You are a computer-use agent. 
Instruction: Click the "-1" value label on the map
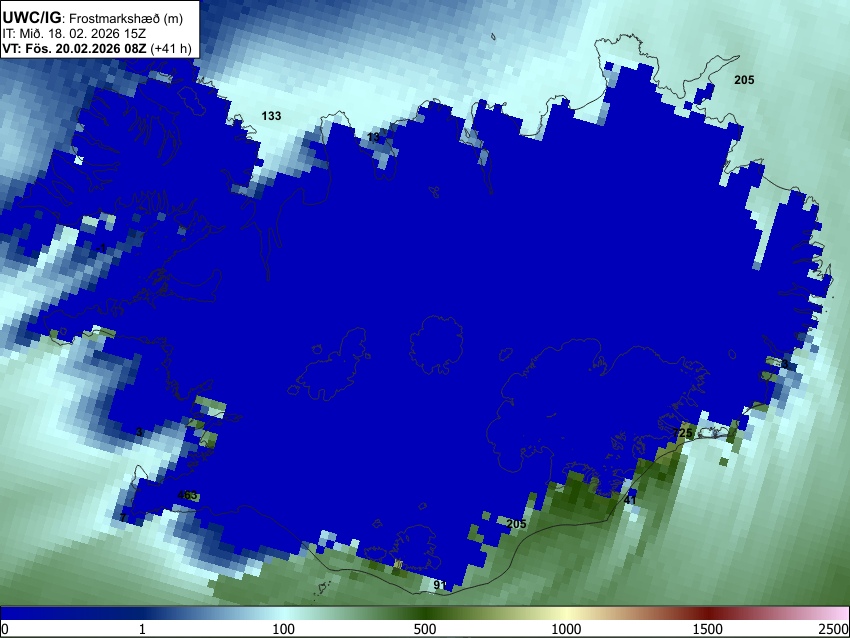[101, 248]
